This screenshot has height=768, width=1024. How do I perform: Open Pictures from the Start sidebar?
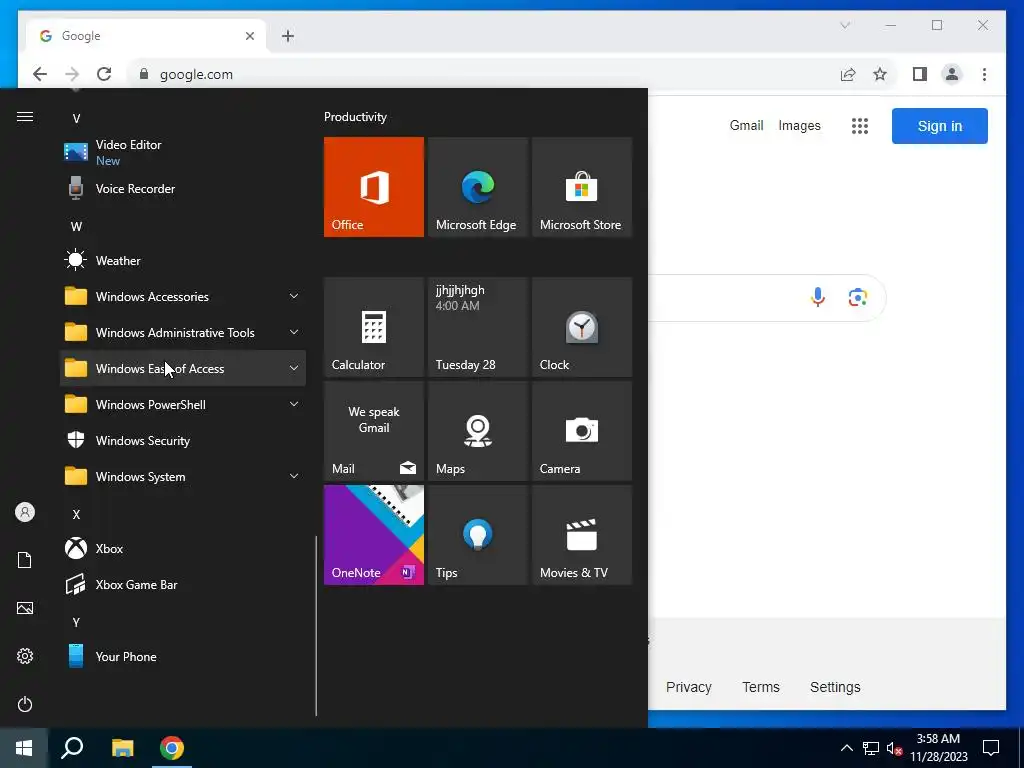[x=25, y=608]
